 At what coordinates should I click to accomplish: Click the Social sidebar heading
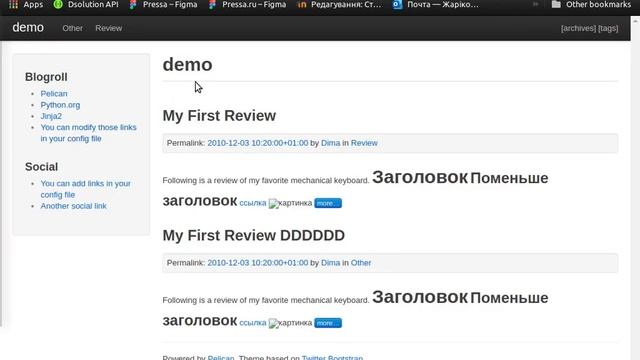click(x=41, y=167)
